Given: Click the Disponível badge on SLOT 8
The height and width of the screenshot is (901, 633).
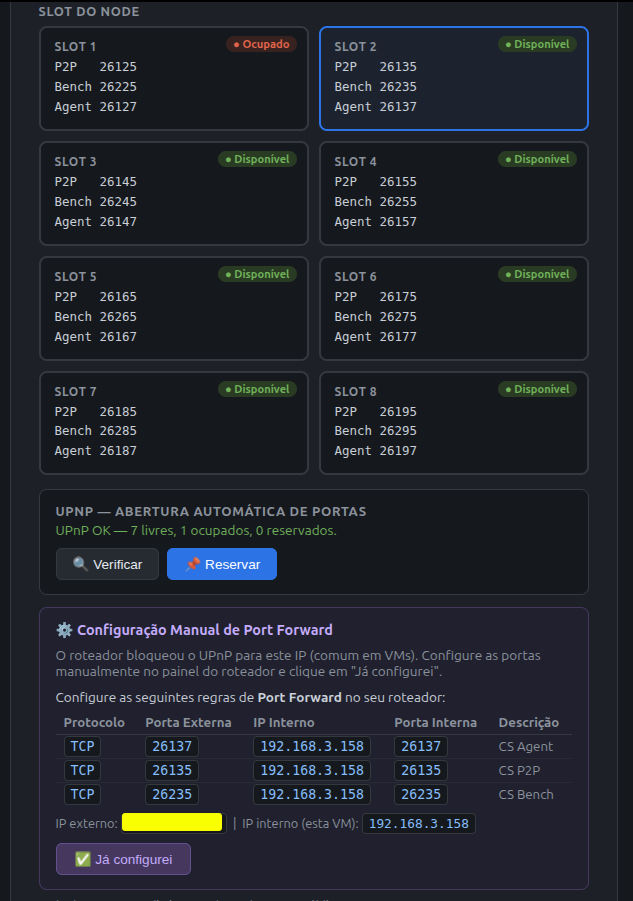Looking at the screenshot, I should [537, 389].
